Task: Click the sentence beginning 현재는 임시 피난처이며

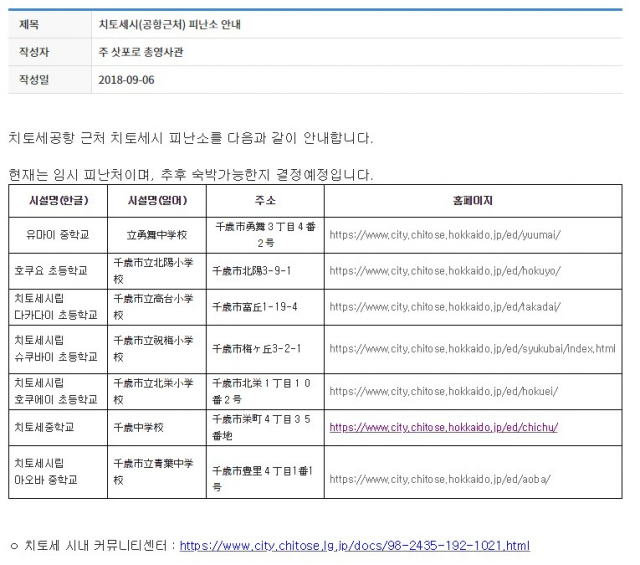Action: coord(191,175)
